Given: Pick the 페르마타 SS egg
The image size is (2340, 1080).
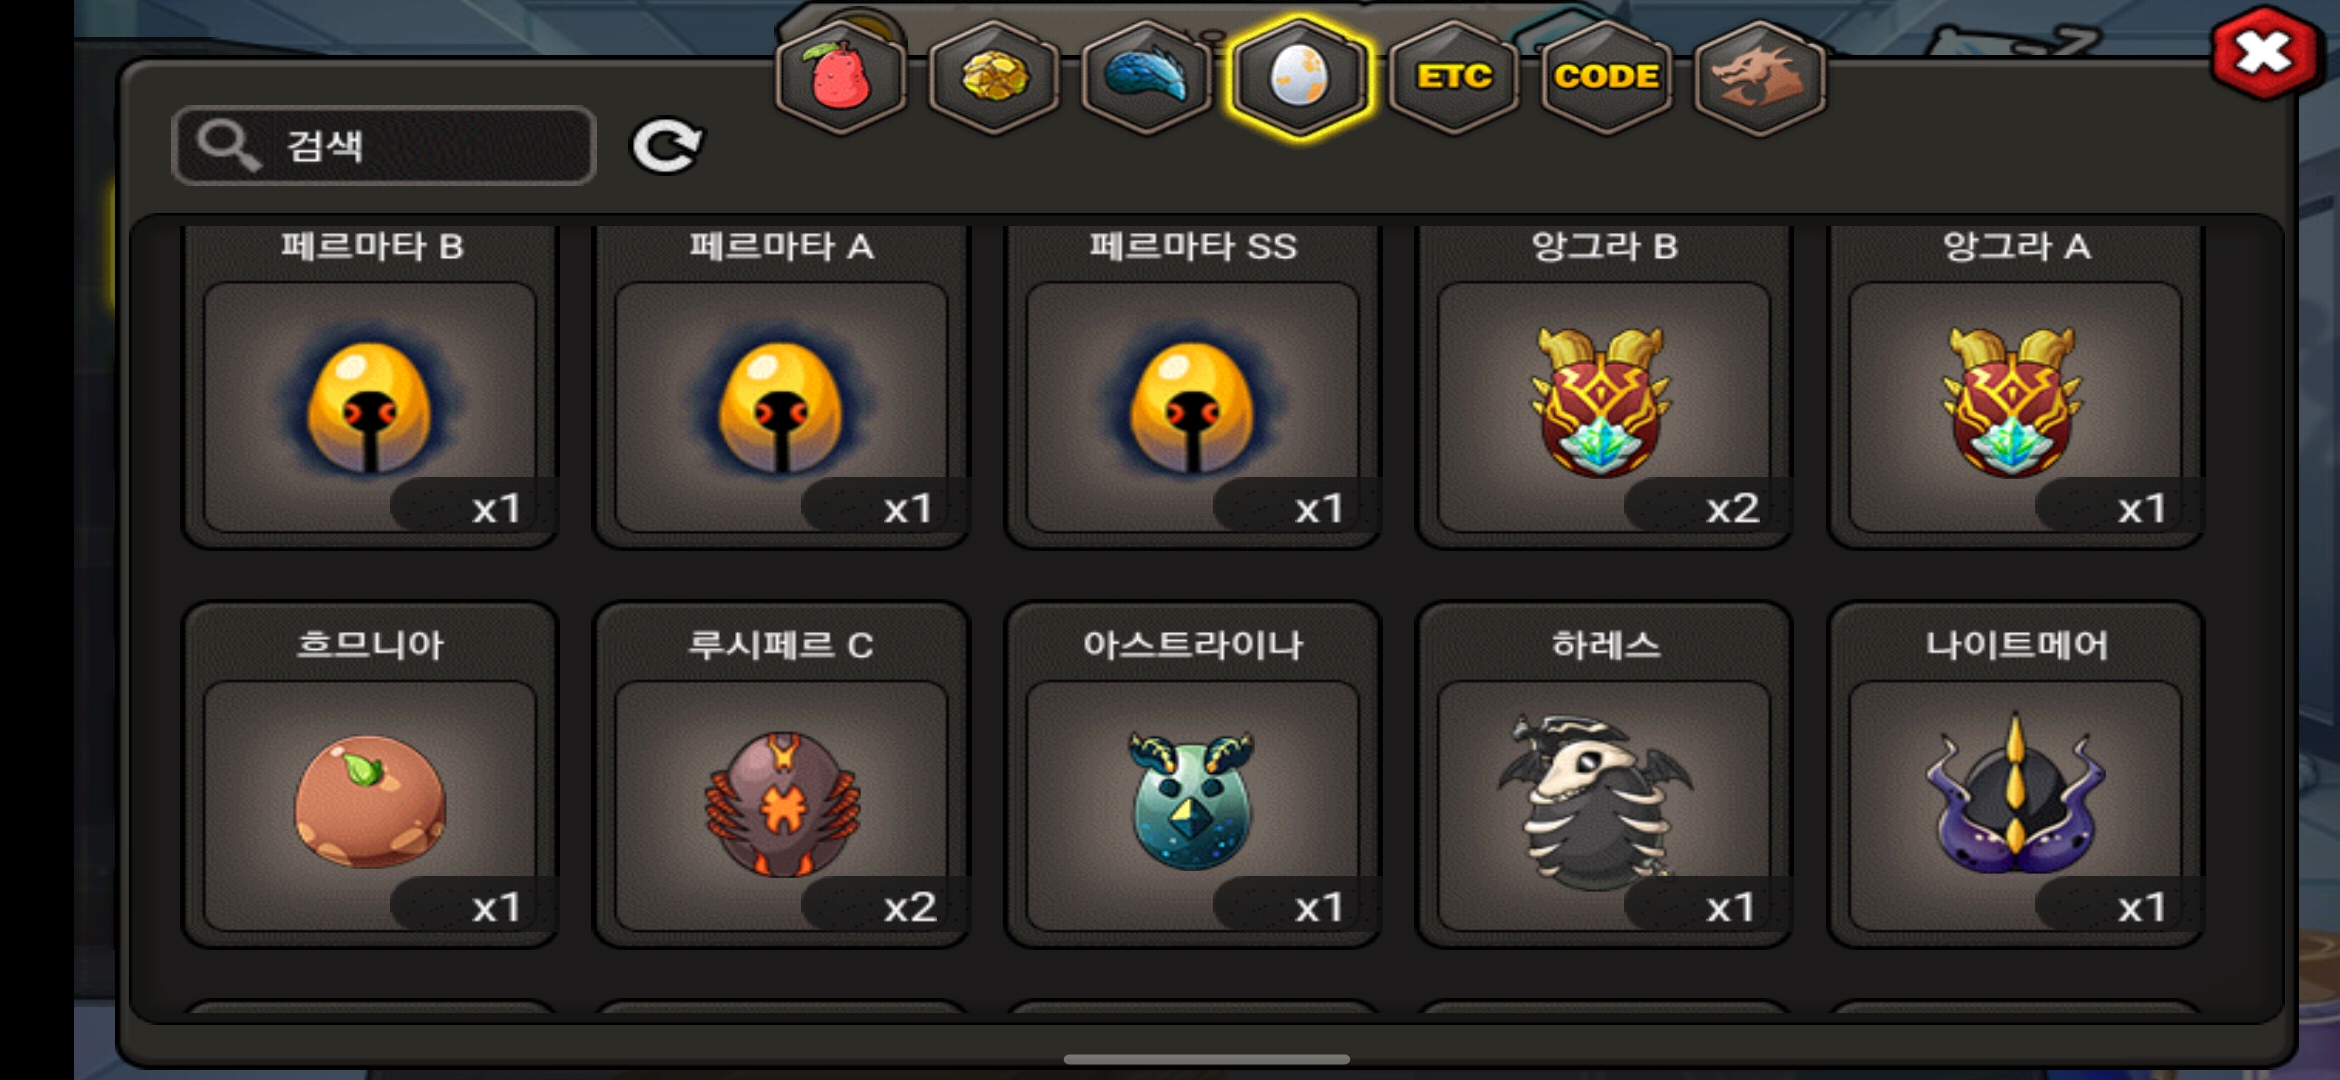Looking at the screenshot, I should (1193, 385).
